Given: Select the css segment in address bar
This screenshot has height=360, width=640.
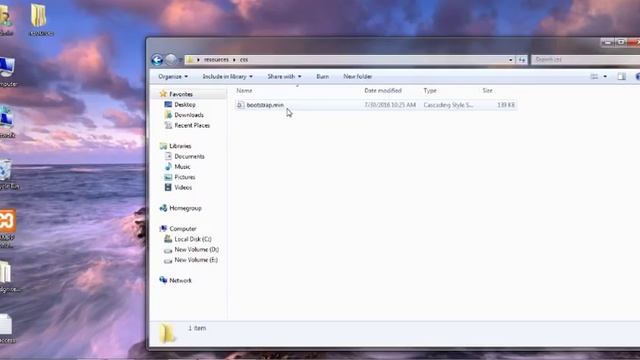Looking at the screenshot, I should [x=244, y=60].
